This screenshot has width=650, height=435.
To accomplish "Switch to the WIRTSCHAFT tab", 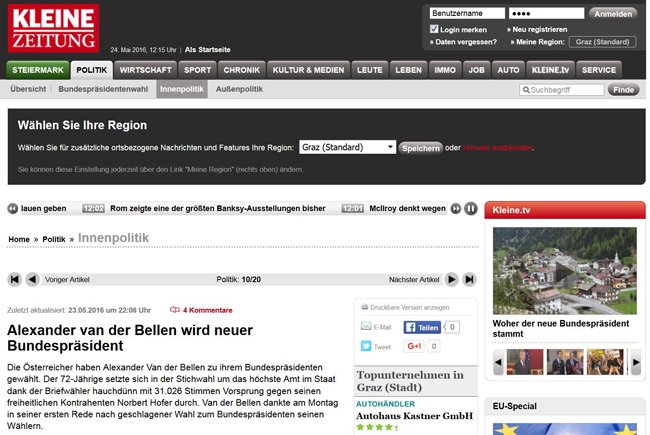I will pyautogui.click(x=146, y=70).
